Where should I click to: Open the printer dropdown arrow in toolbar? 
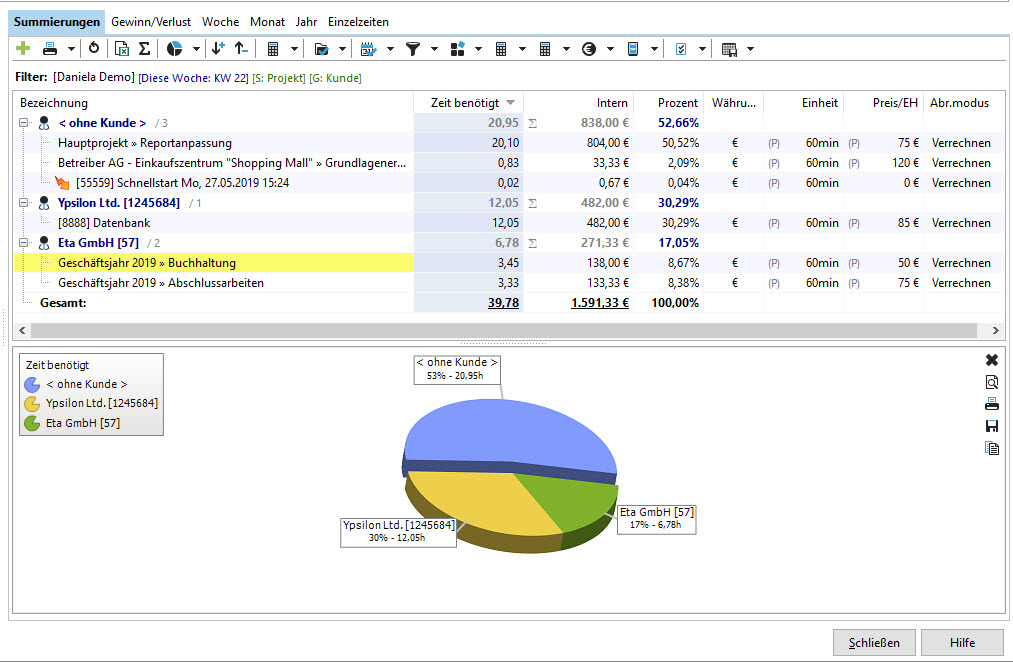click(71, 49)
